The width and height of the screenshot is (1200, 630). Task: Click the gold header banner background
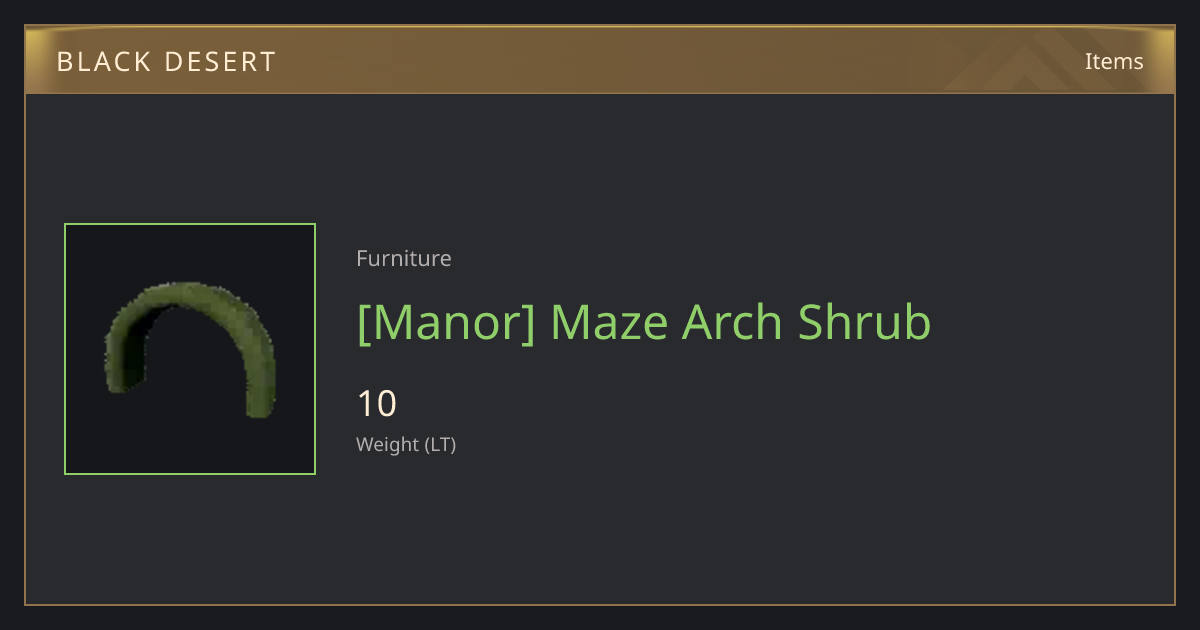click(x=600, y=61)
